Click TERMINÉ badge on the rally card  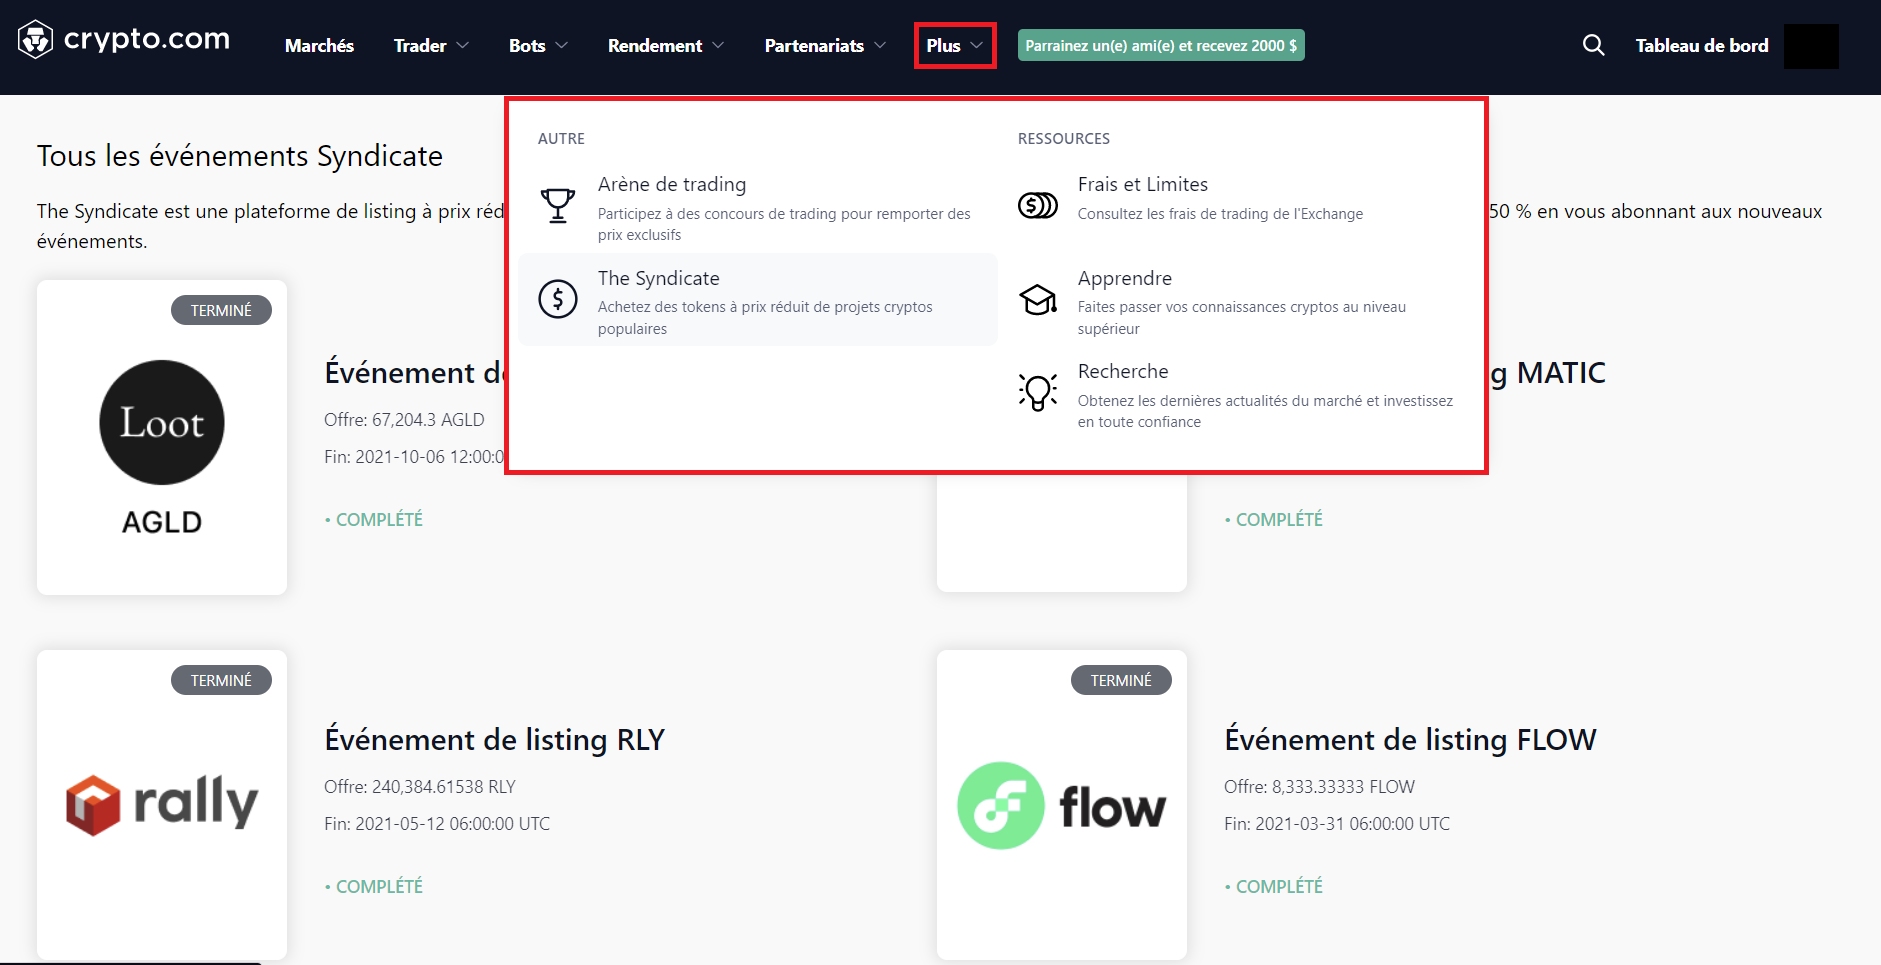click(x=221, y=680)
